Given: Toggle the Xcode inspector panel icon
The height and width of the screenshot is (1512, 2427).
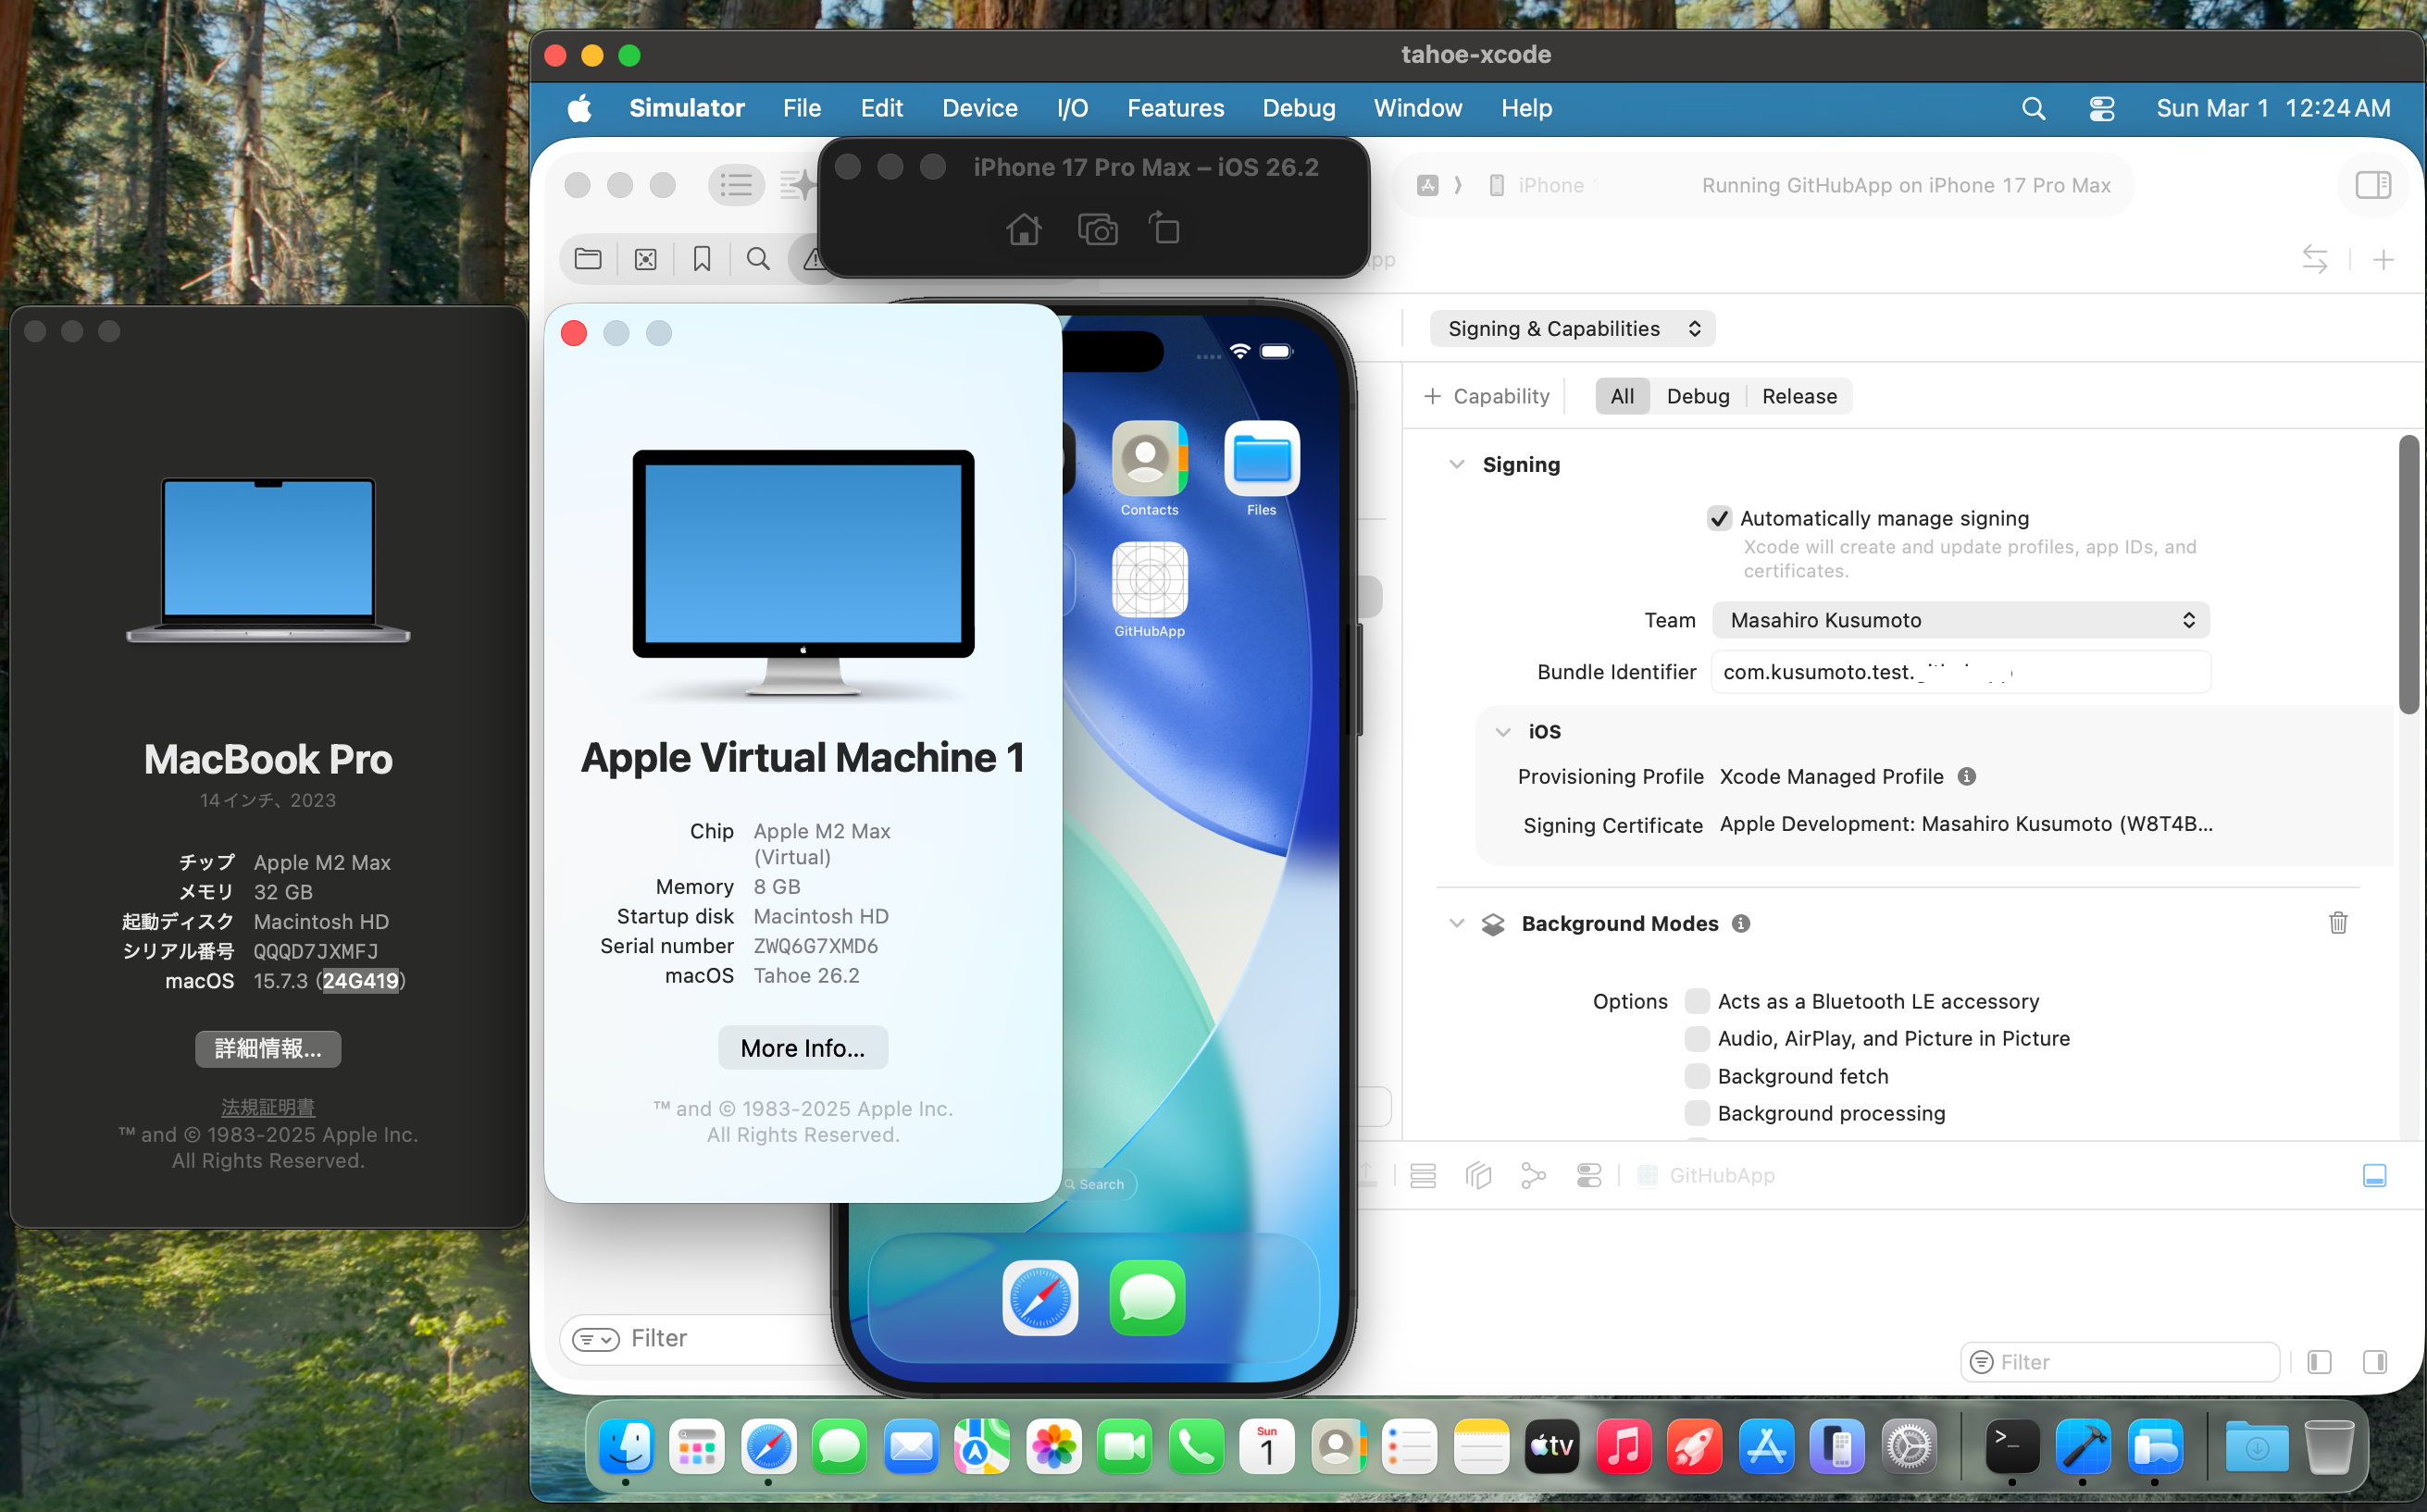Looking at the screenshot, I should pos(2373,185).
